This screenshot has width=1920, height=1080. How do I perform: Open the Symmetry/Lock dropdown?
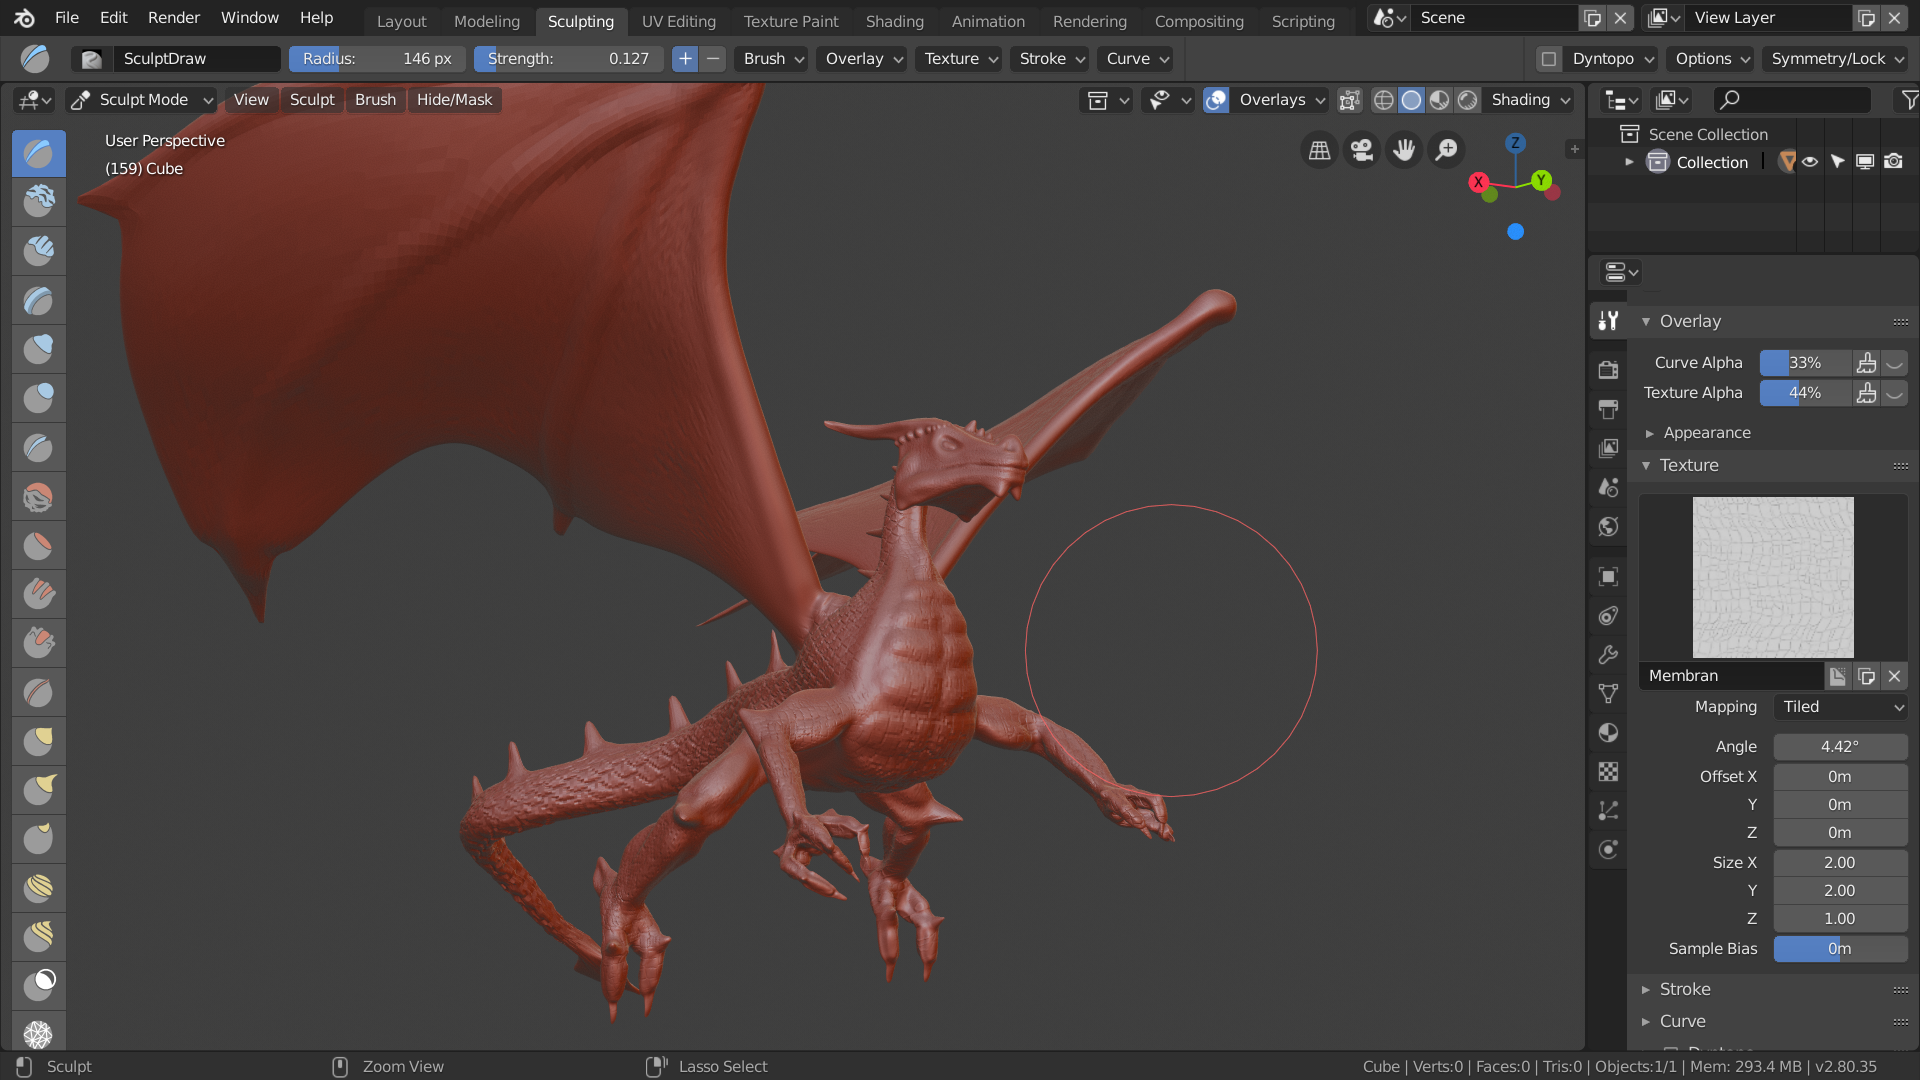1837,59
